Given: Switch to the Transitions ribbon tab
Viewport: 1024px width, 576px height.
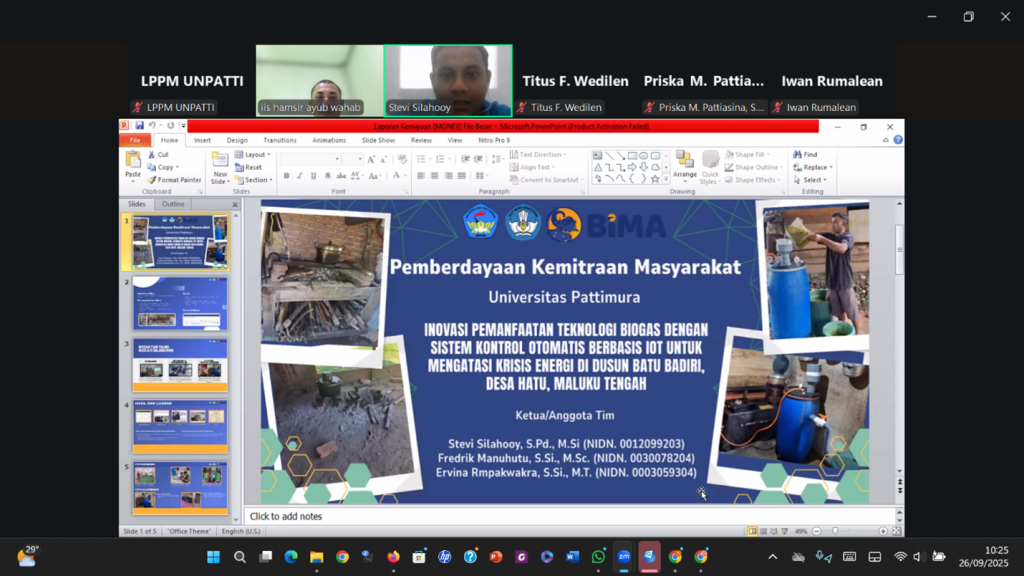Looking at the screenshot, I should pos(279,140).
